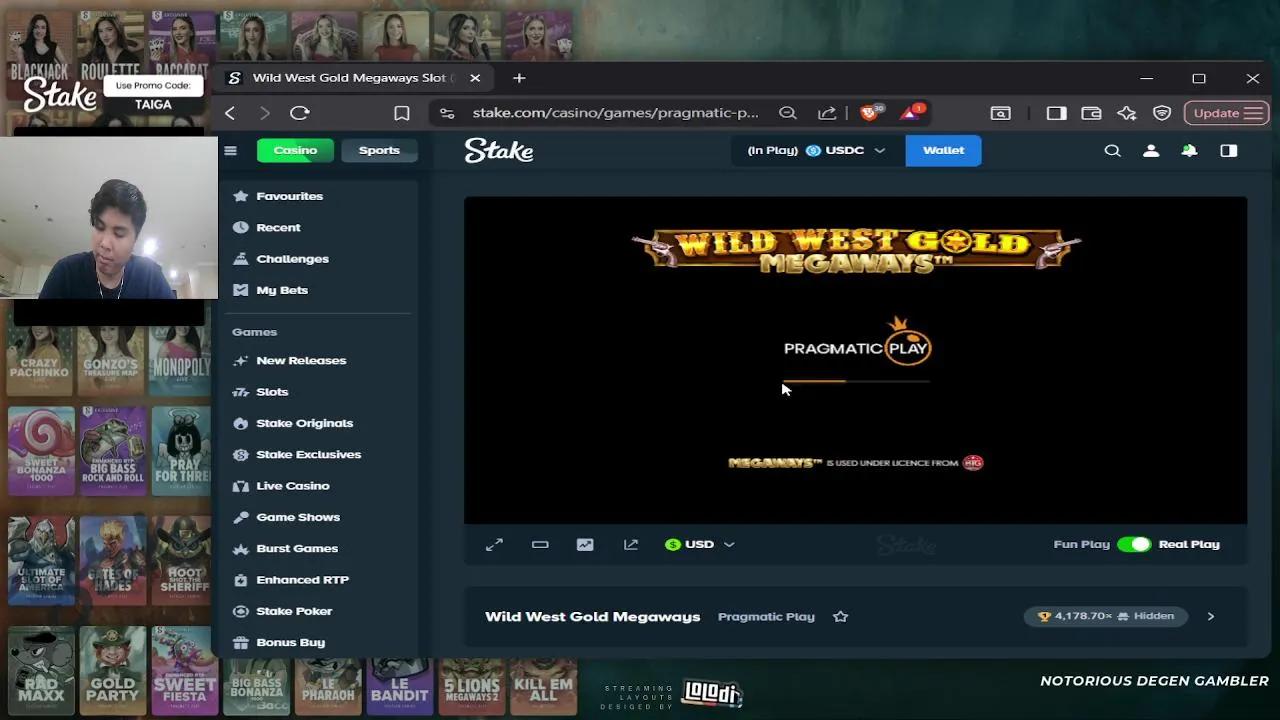Open Burst Games
Image resolution: width=1280 pixels, height=720 pixels.
coord(297,548)
